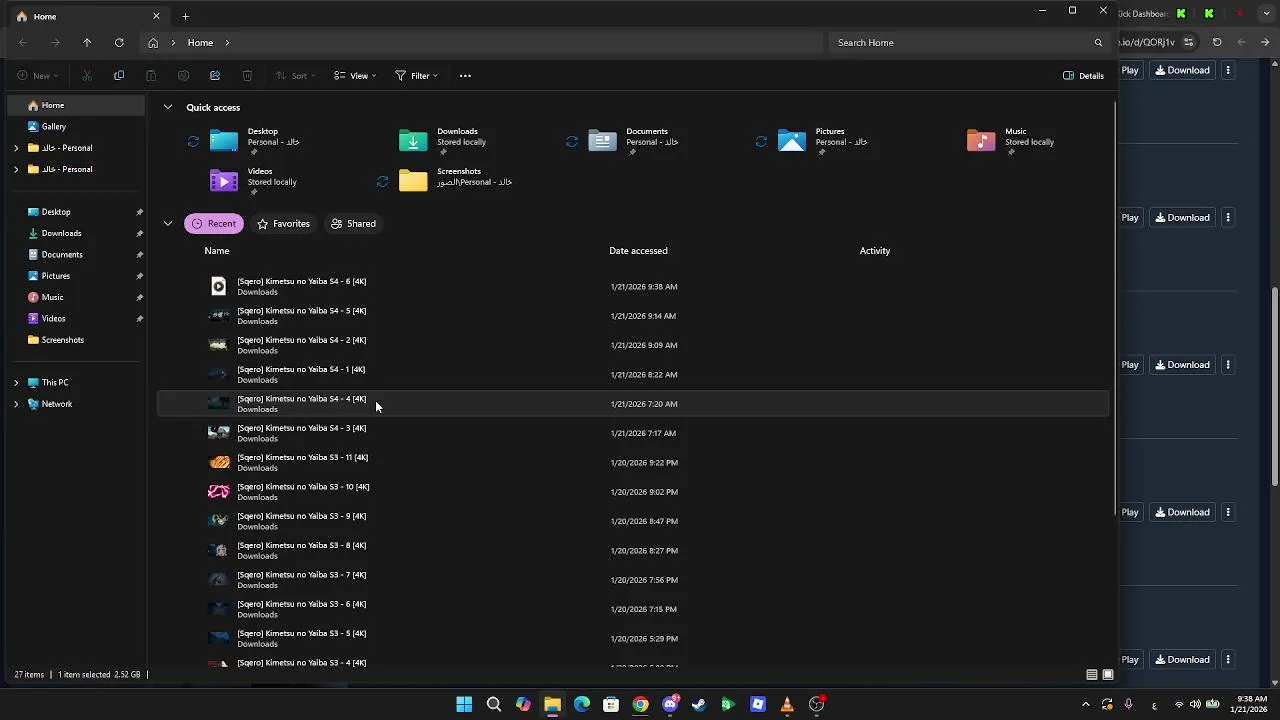Select Gallery in the navigation pane

tap(76, 127)
